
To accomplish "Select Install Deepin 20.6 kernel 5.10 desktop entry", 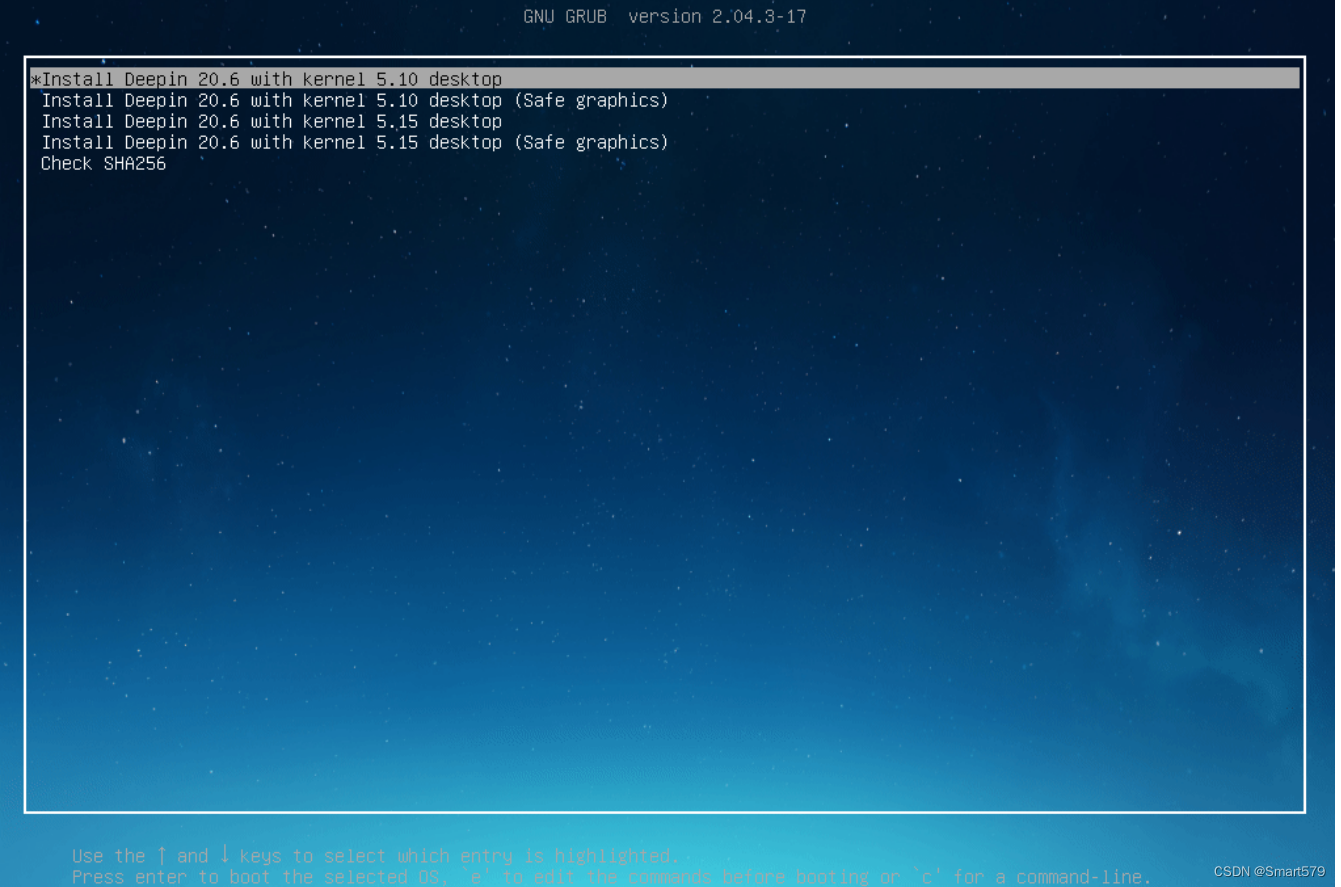I will (x=665, y=79).
